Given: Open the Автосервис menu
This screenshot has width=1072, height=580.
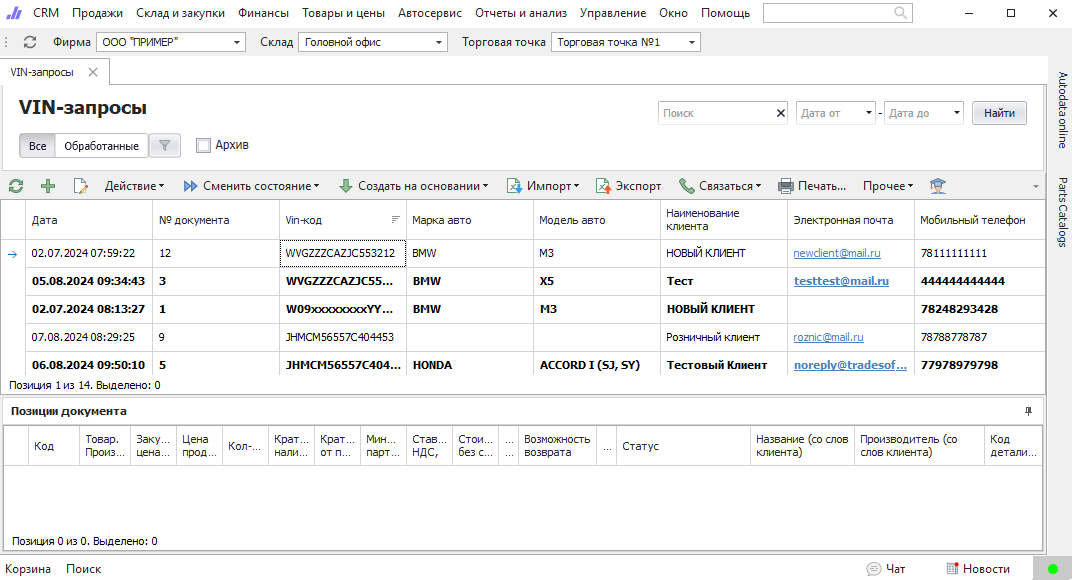Looking at the screenshot, I should [430, 13].
